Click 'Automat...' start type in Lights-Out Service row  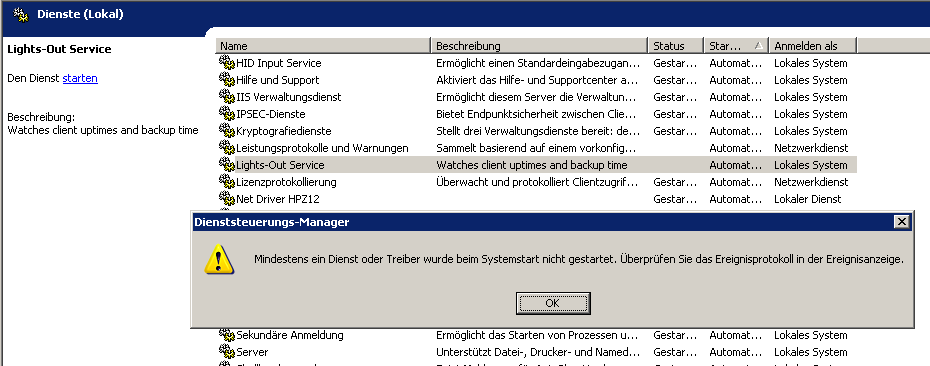click(x=735, y=165)
